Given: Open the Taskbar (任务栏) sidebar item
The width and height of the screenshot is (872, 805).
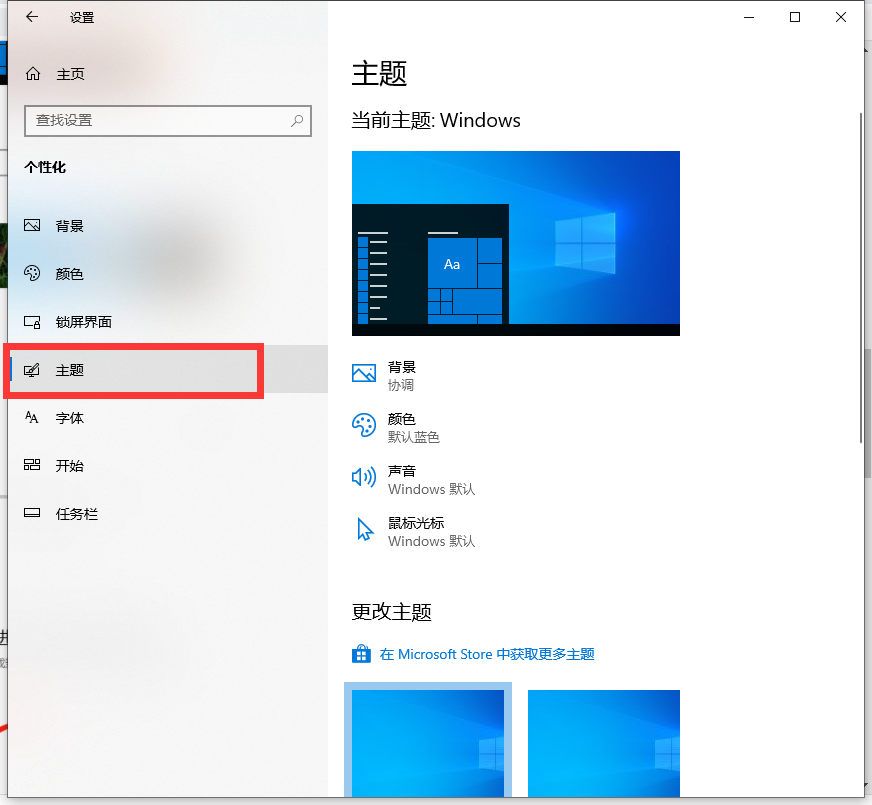Looking at the screenshot, I should 76,514.
